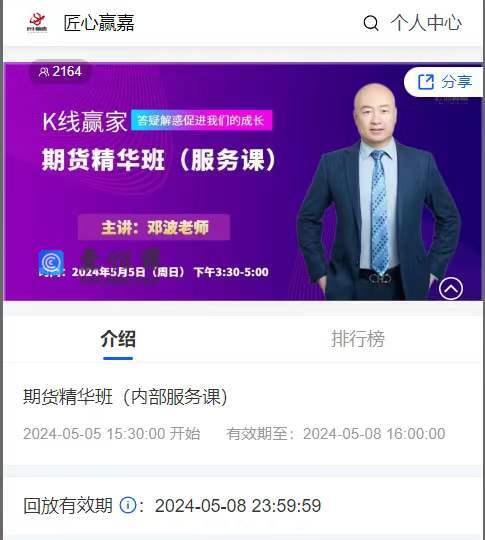Switch to the 介绍 tab
485x540 pixels.
[x=118, y=339]
